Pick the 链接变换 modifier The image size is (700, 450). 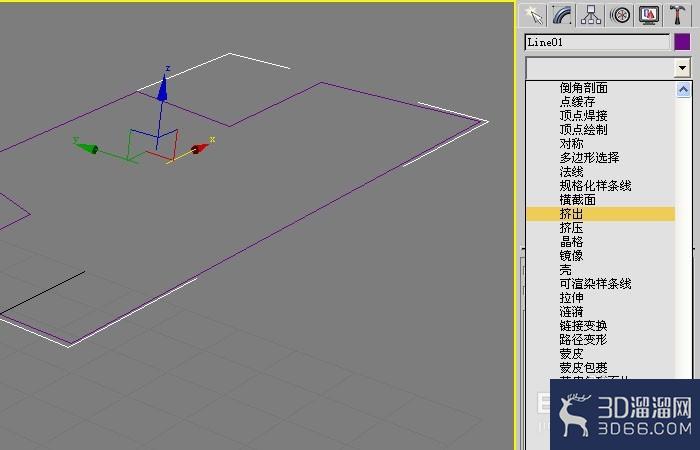[583, 326]
